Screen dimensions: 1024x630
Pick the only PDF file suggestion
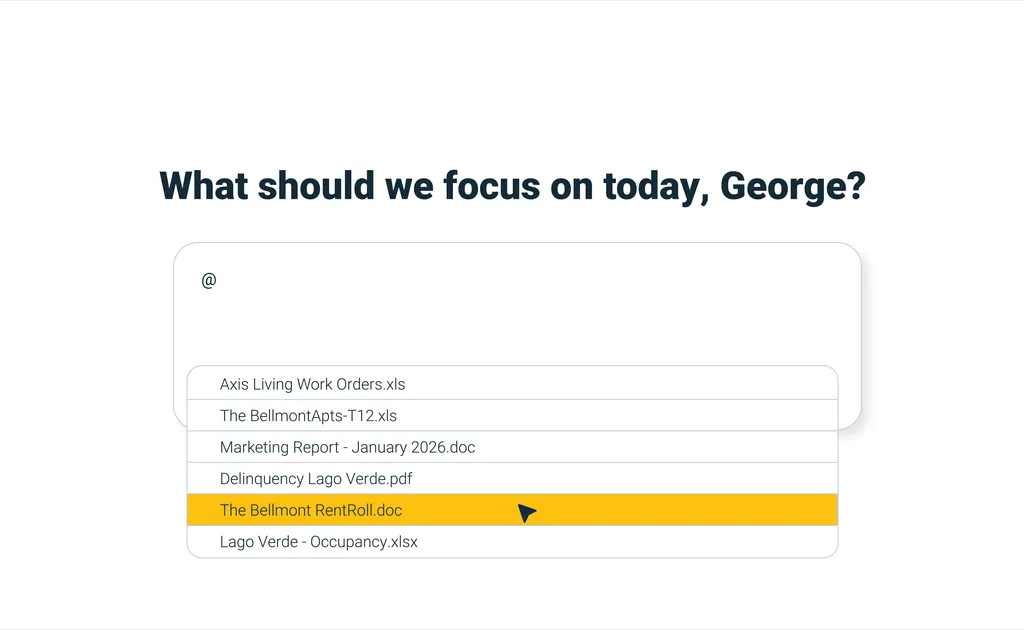coord(316,479)
